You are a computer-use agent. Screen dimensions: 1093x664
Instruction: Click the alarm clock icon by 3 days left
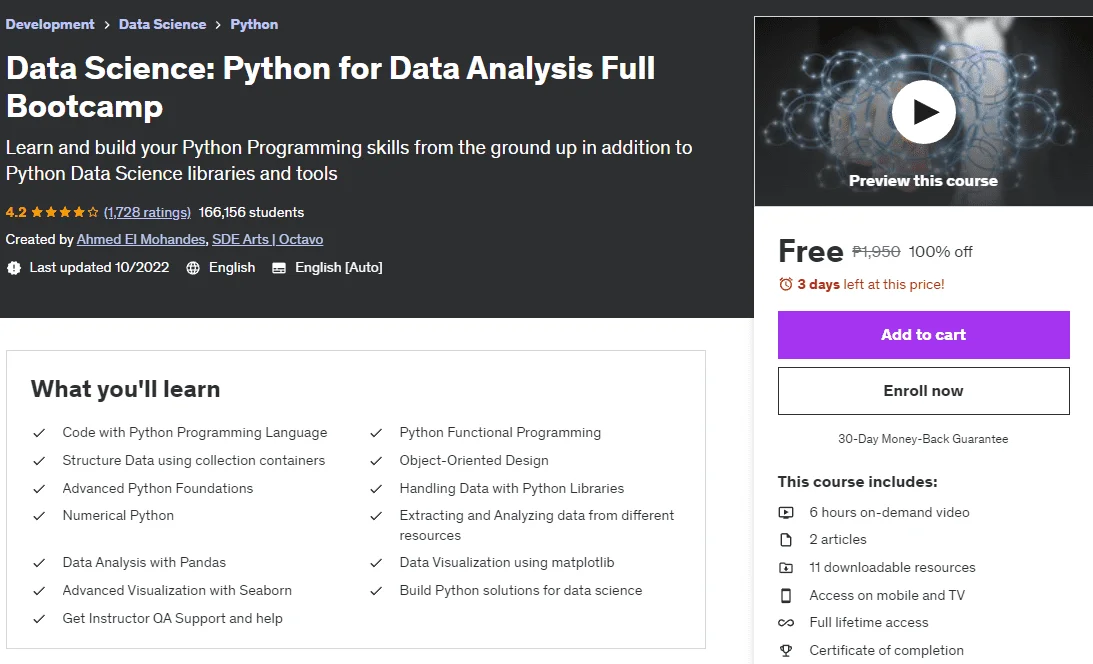(786, 284)
